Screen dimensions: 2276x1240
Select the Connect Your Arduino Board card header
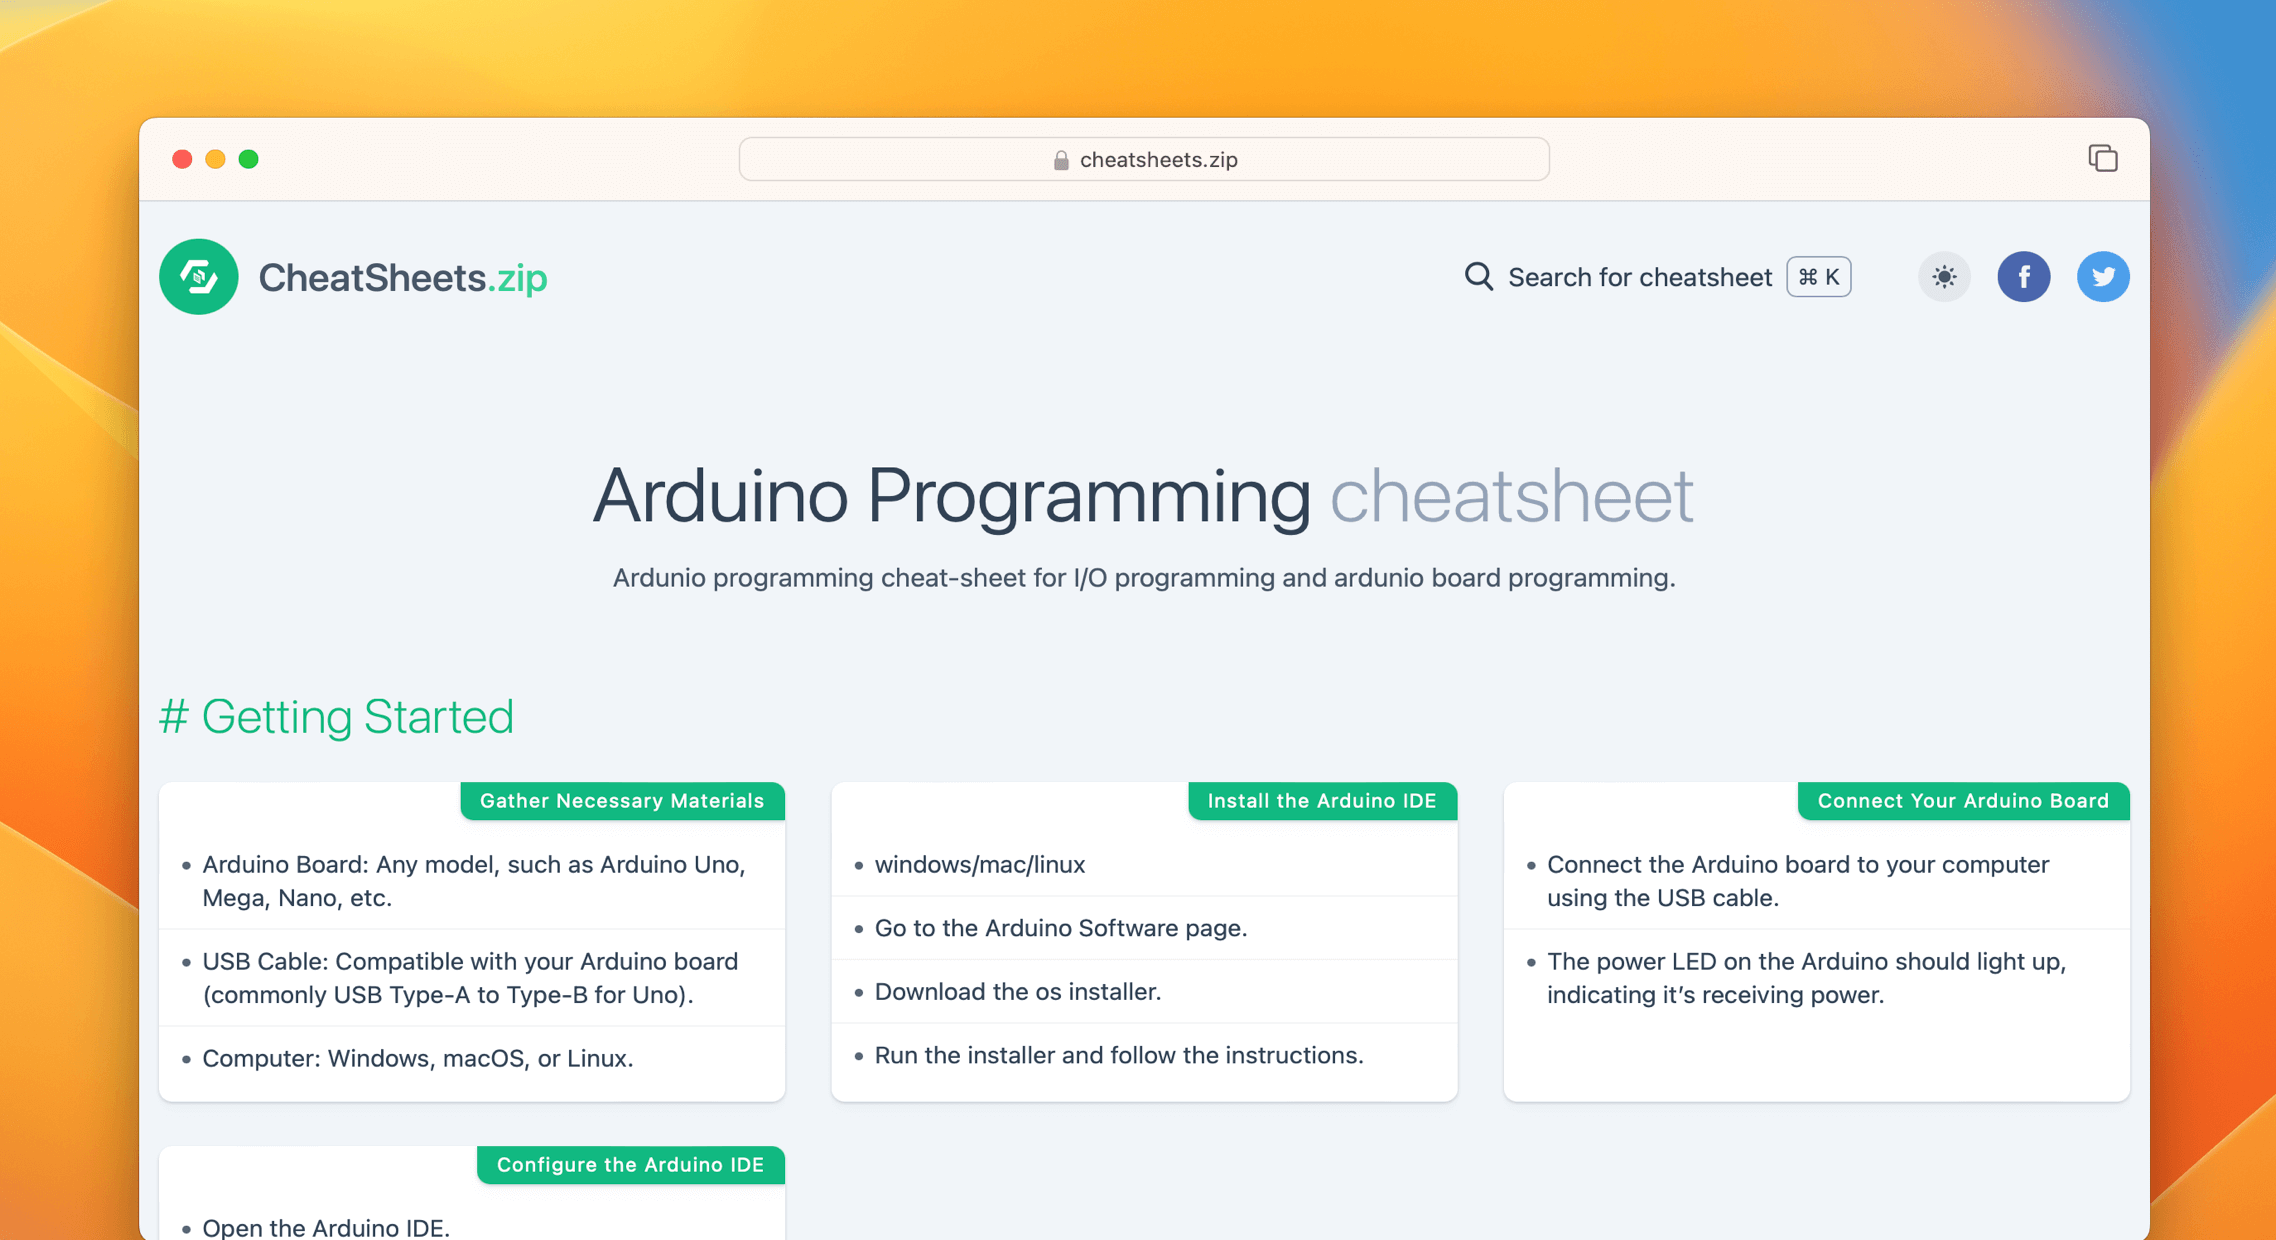click(x=1962, y=800)
